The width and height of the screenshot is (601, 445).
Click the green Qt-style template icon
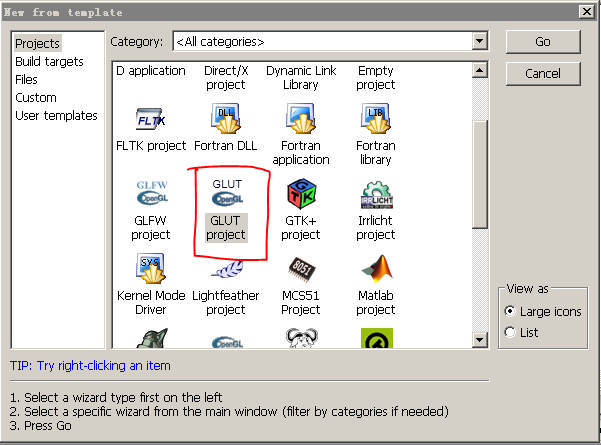pyautogui.click(x=377, y=338)
